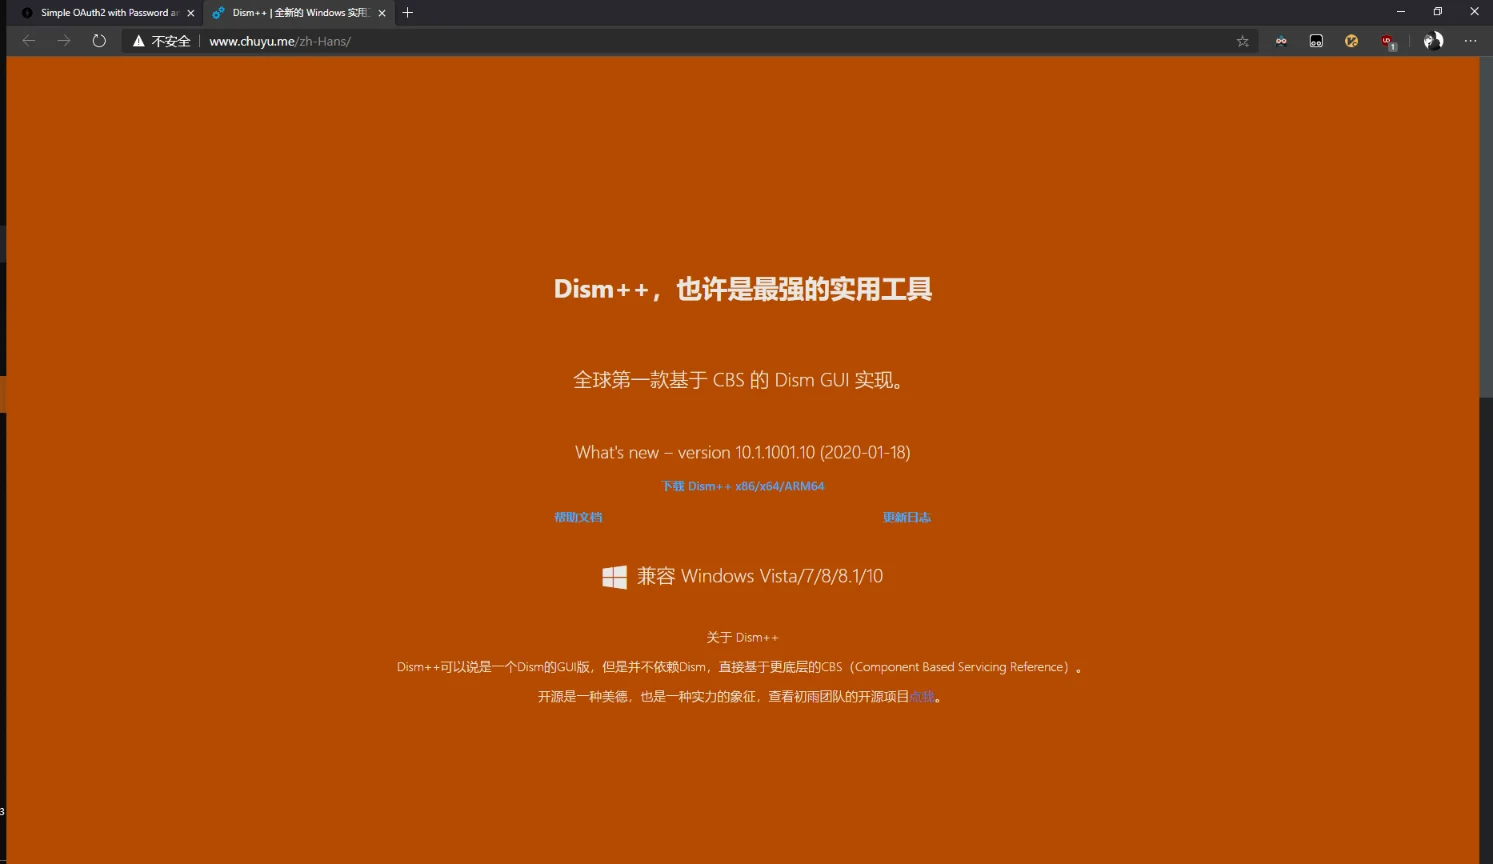
Task: Open the 更新日志 changelog link
Action: (907, 517)
